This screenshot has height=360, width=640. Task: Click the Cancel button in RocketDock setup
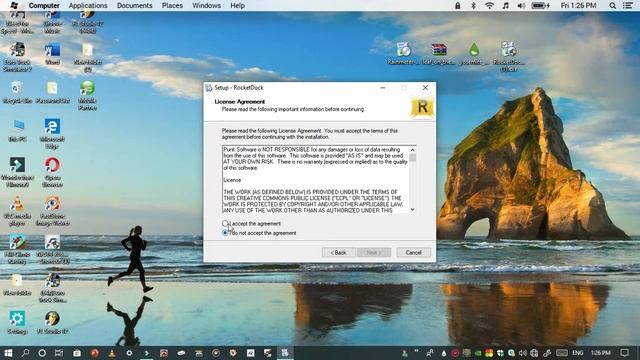click(x=413, y=253)
